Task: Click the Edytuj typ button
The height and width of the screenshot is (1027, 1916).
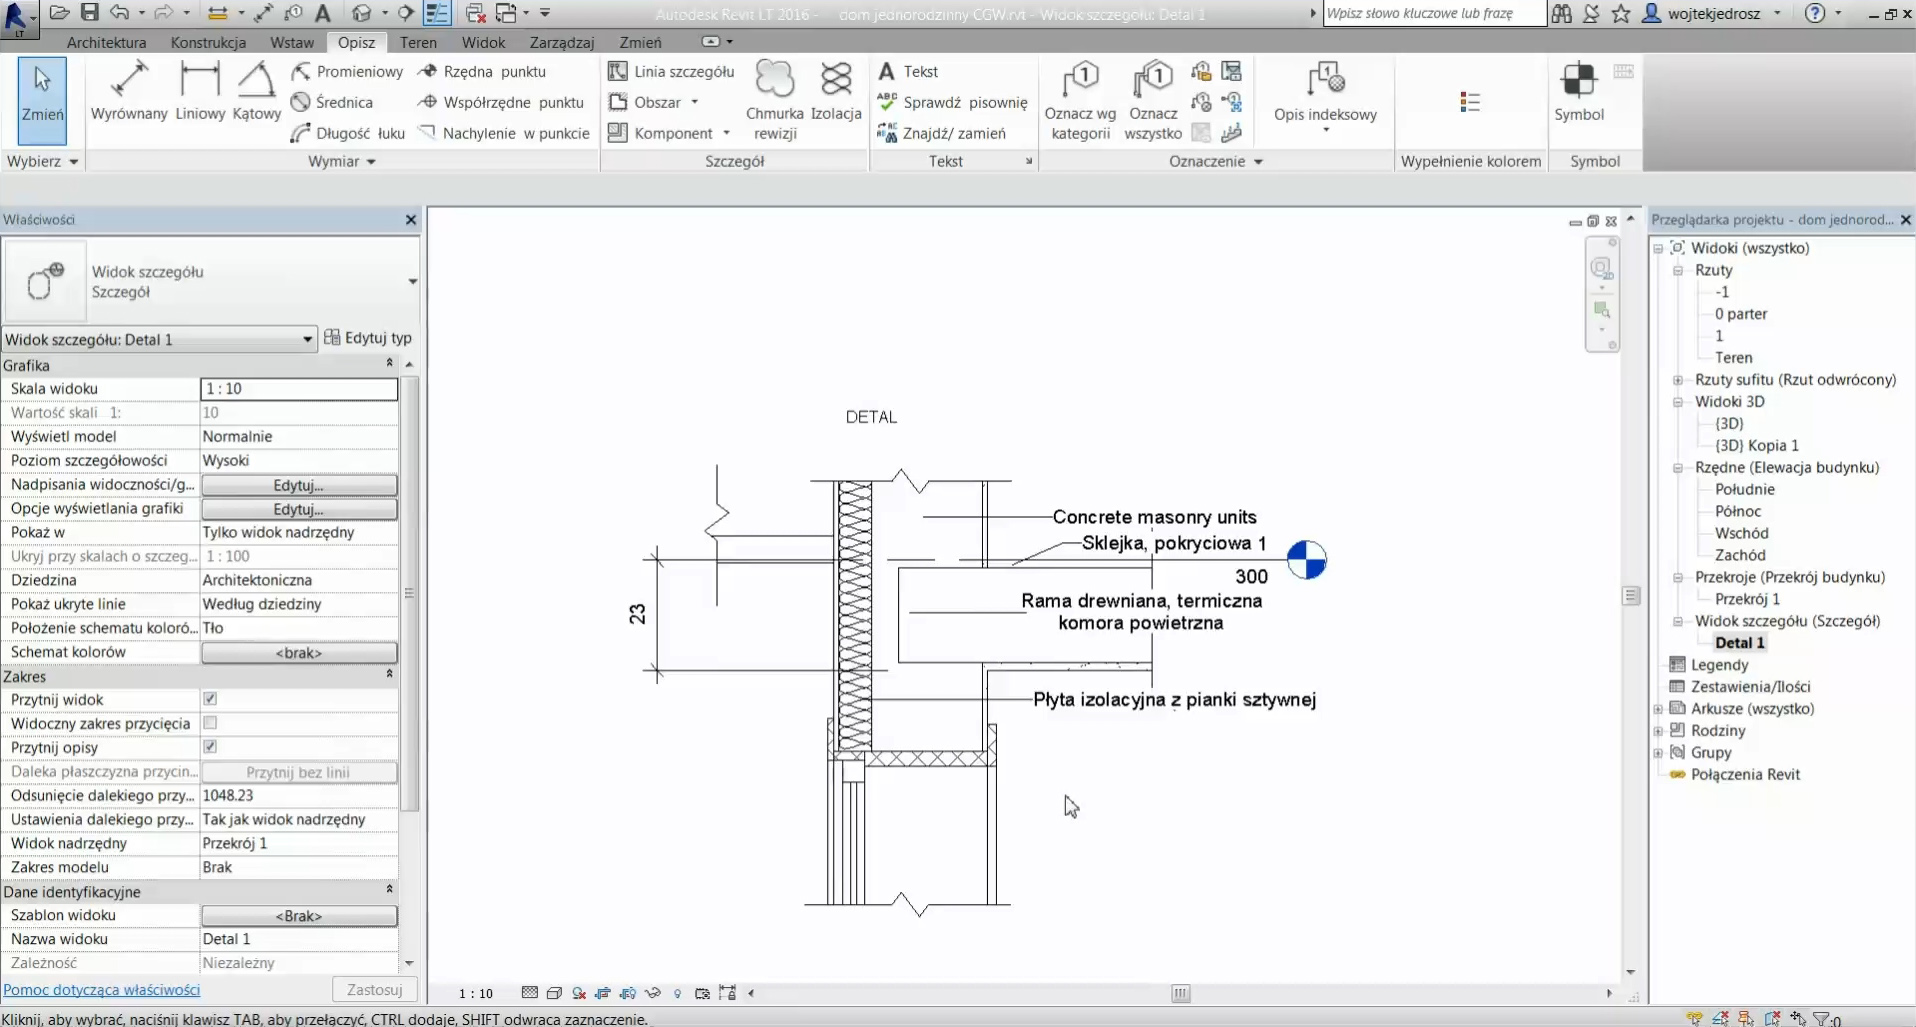Action: [368, 338]
